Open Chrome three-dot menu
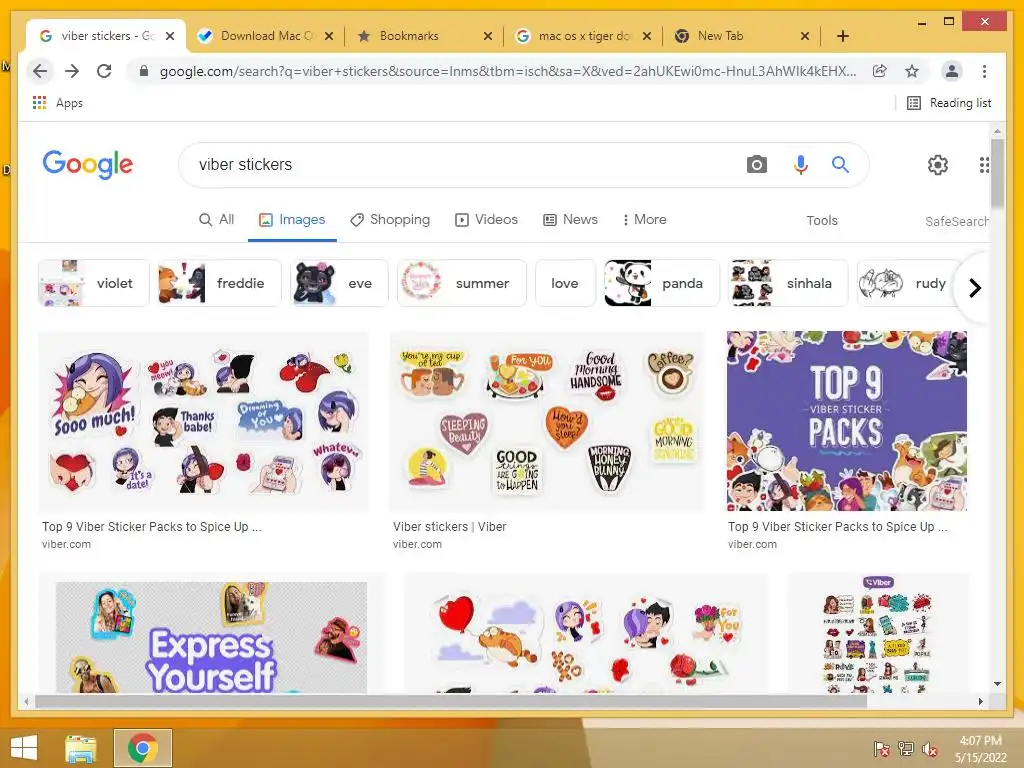The height and width of the screenshot is (768, 1024). (x=984, y=71)
